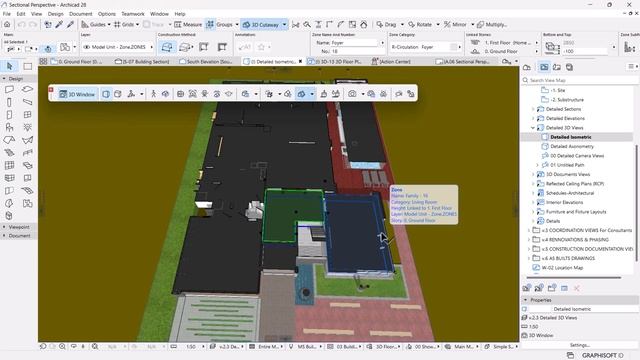Select the Slab tool in the toolbox

coord(27,89)
